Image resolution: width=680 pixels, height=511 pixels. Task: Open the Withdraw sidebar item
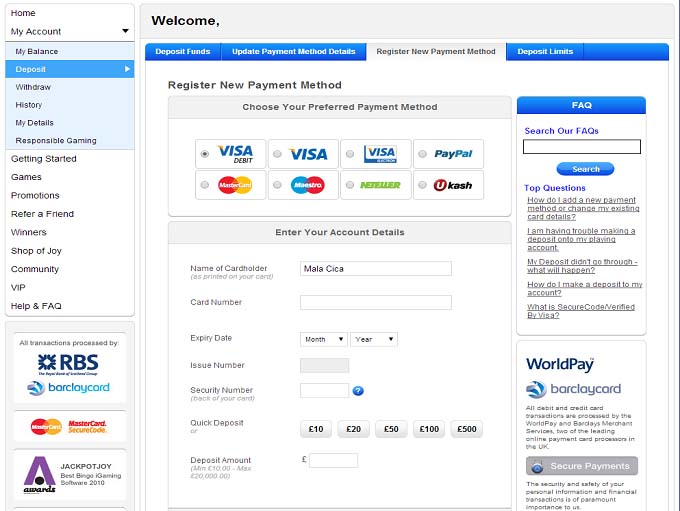point(33,87)
